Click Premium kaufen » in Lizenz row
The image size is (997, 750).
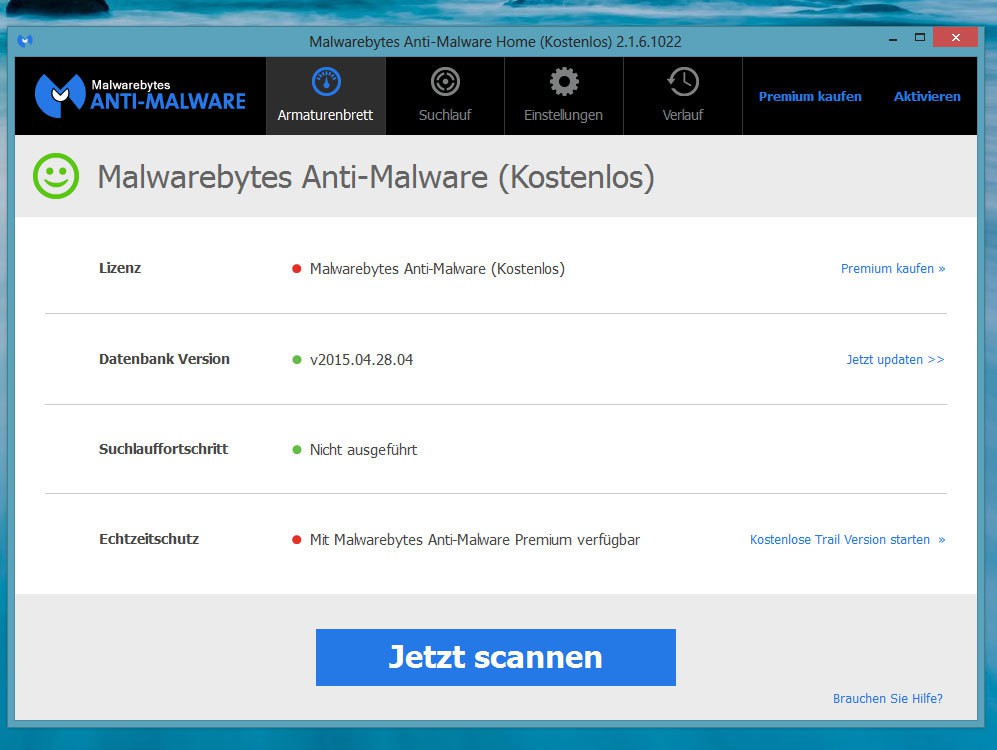tap(892, 269)
